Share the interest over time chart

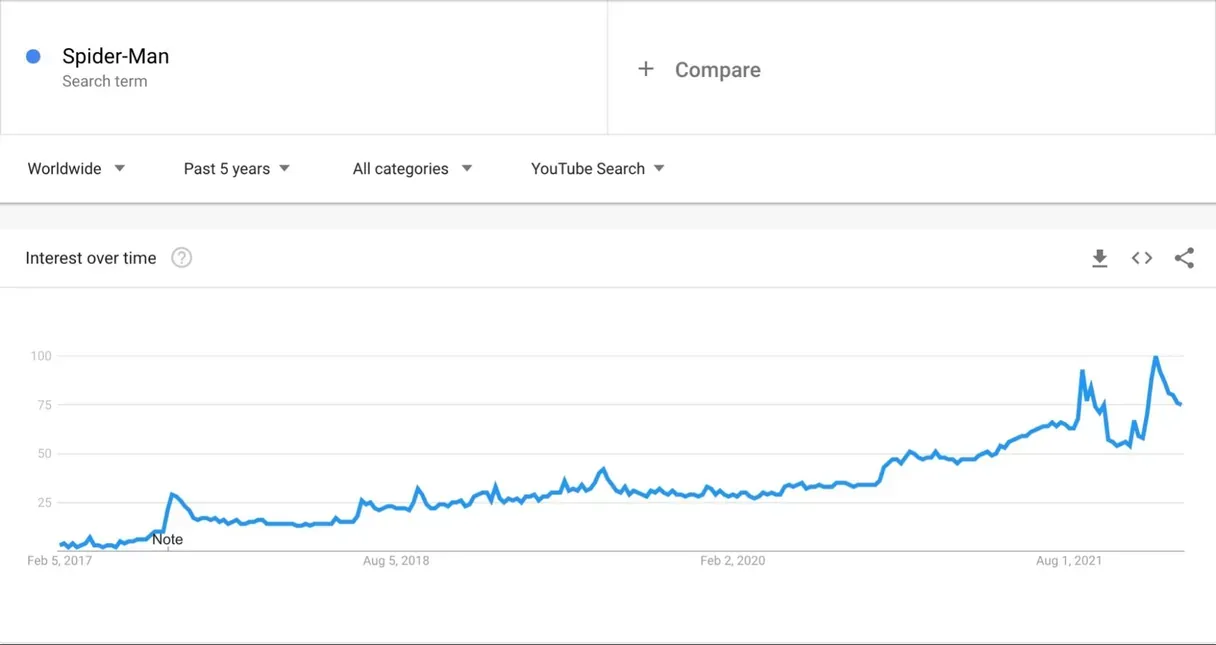point(1184,259)
